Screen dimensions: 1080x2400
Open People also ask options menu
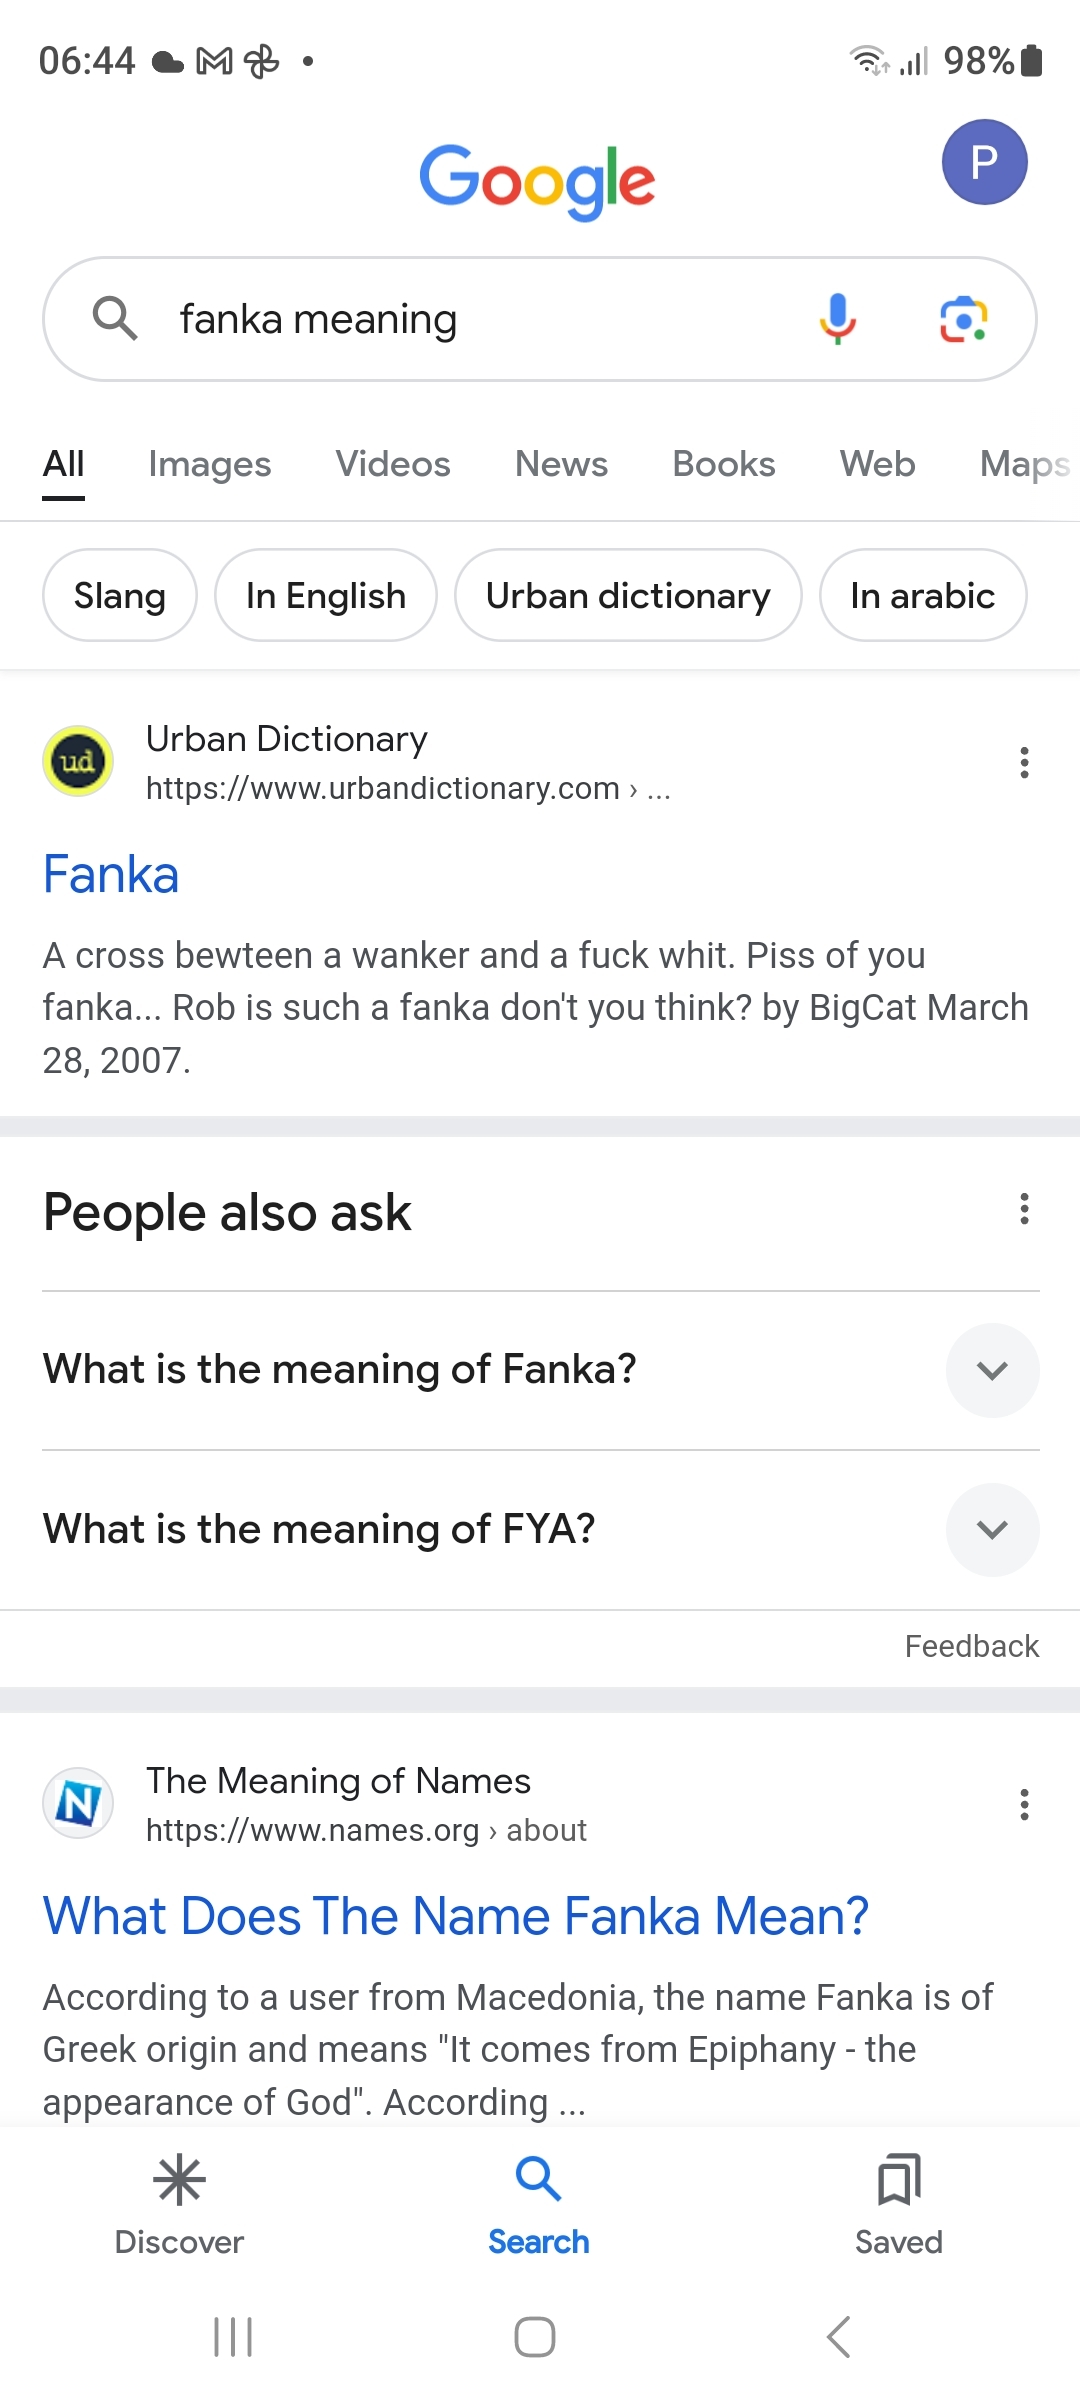(1024, 1209)
